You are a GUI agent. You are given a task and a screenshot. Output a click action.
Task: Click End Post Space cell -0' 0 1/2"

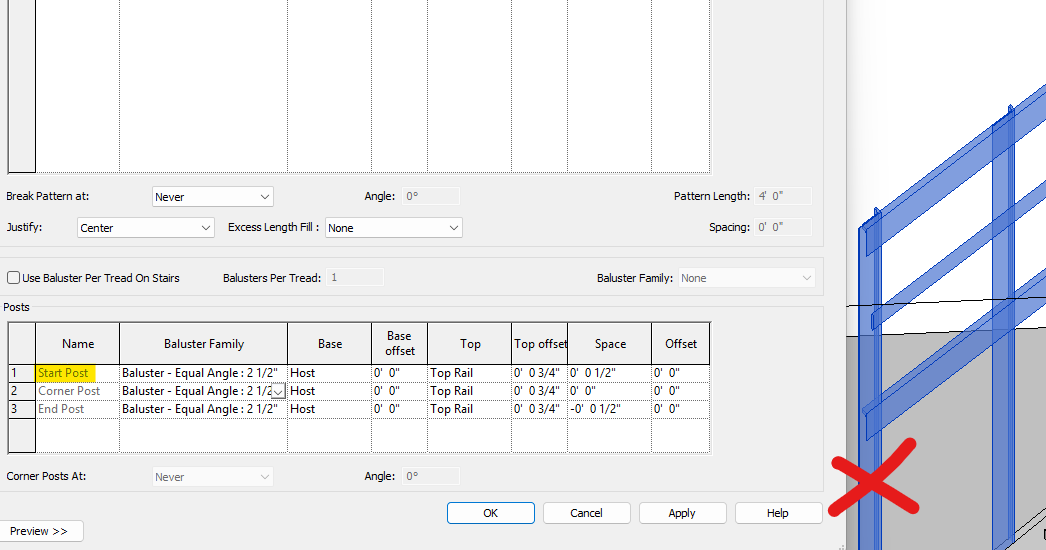click(610, 409)
